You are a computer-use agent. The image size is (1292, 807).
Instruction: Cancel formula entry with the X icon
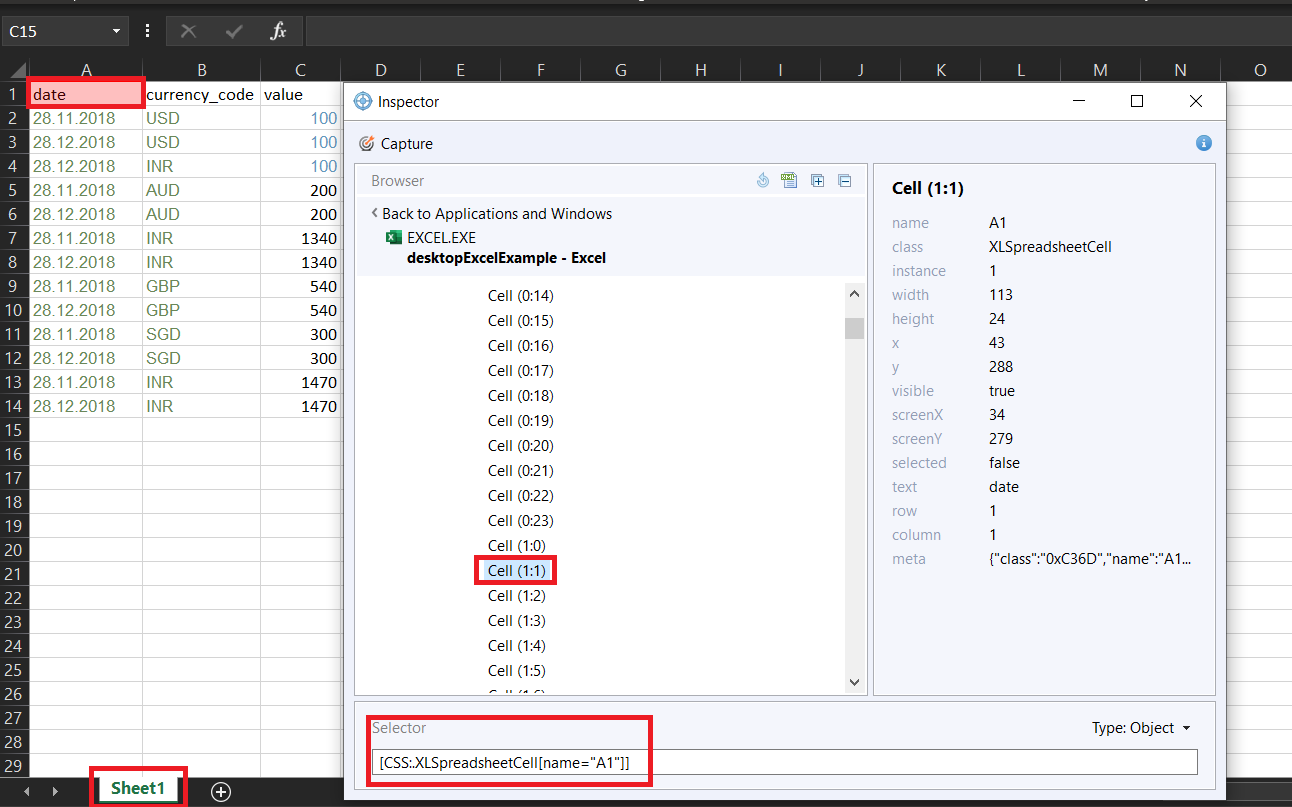188,31
